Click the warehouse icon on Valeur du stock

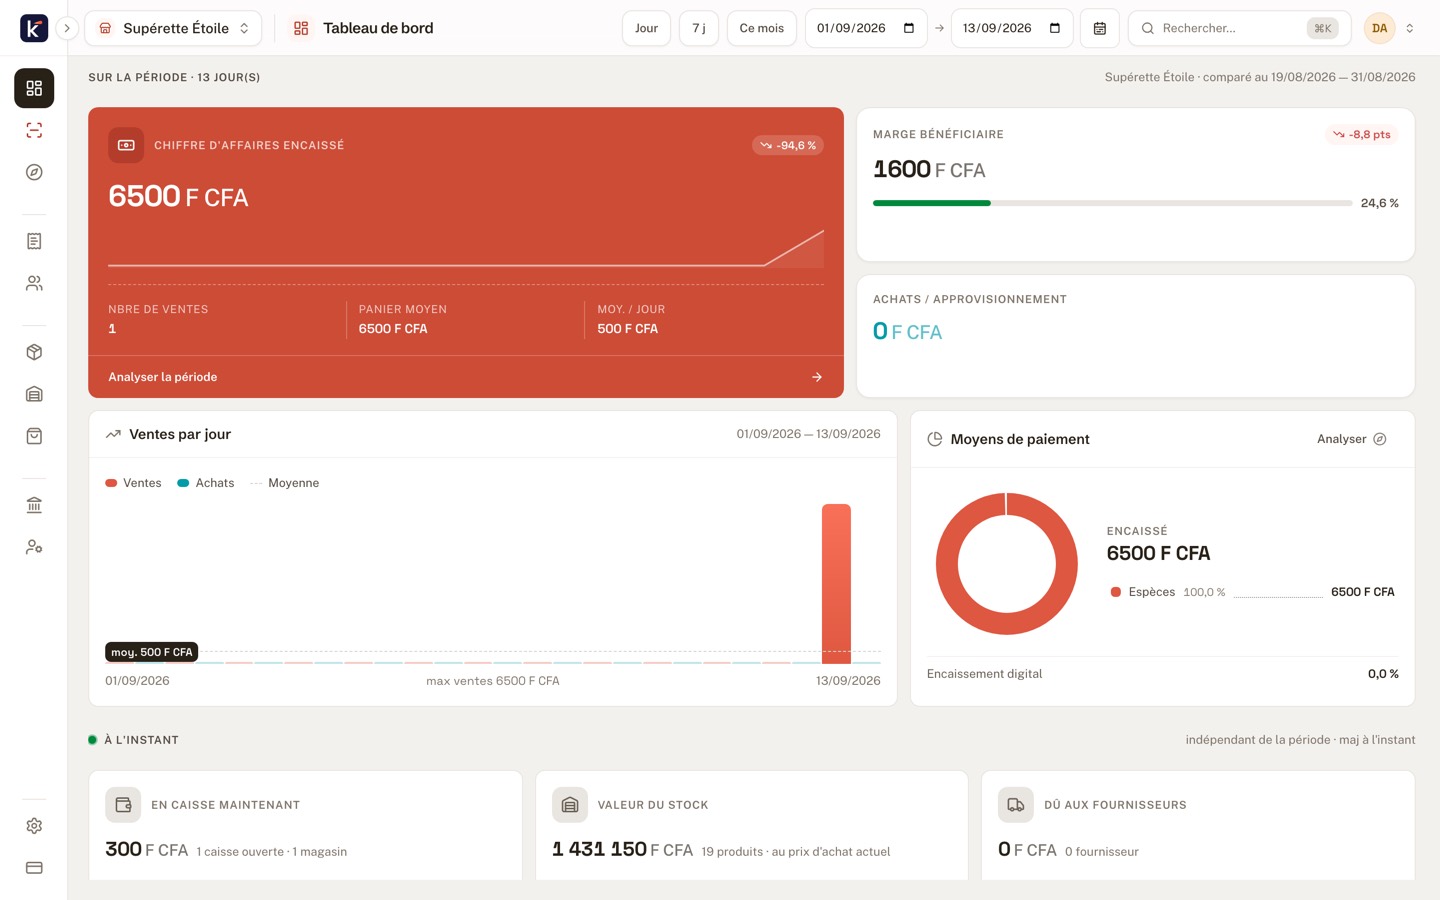[570, 804]
